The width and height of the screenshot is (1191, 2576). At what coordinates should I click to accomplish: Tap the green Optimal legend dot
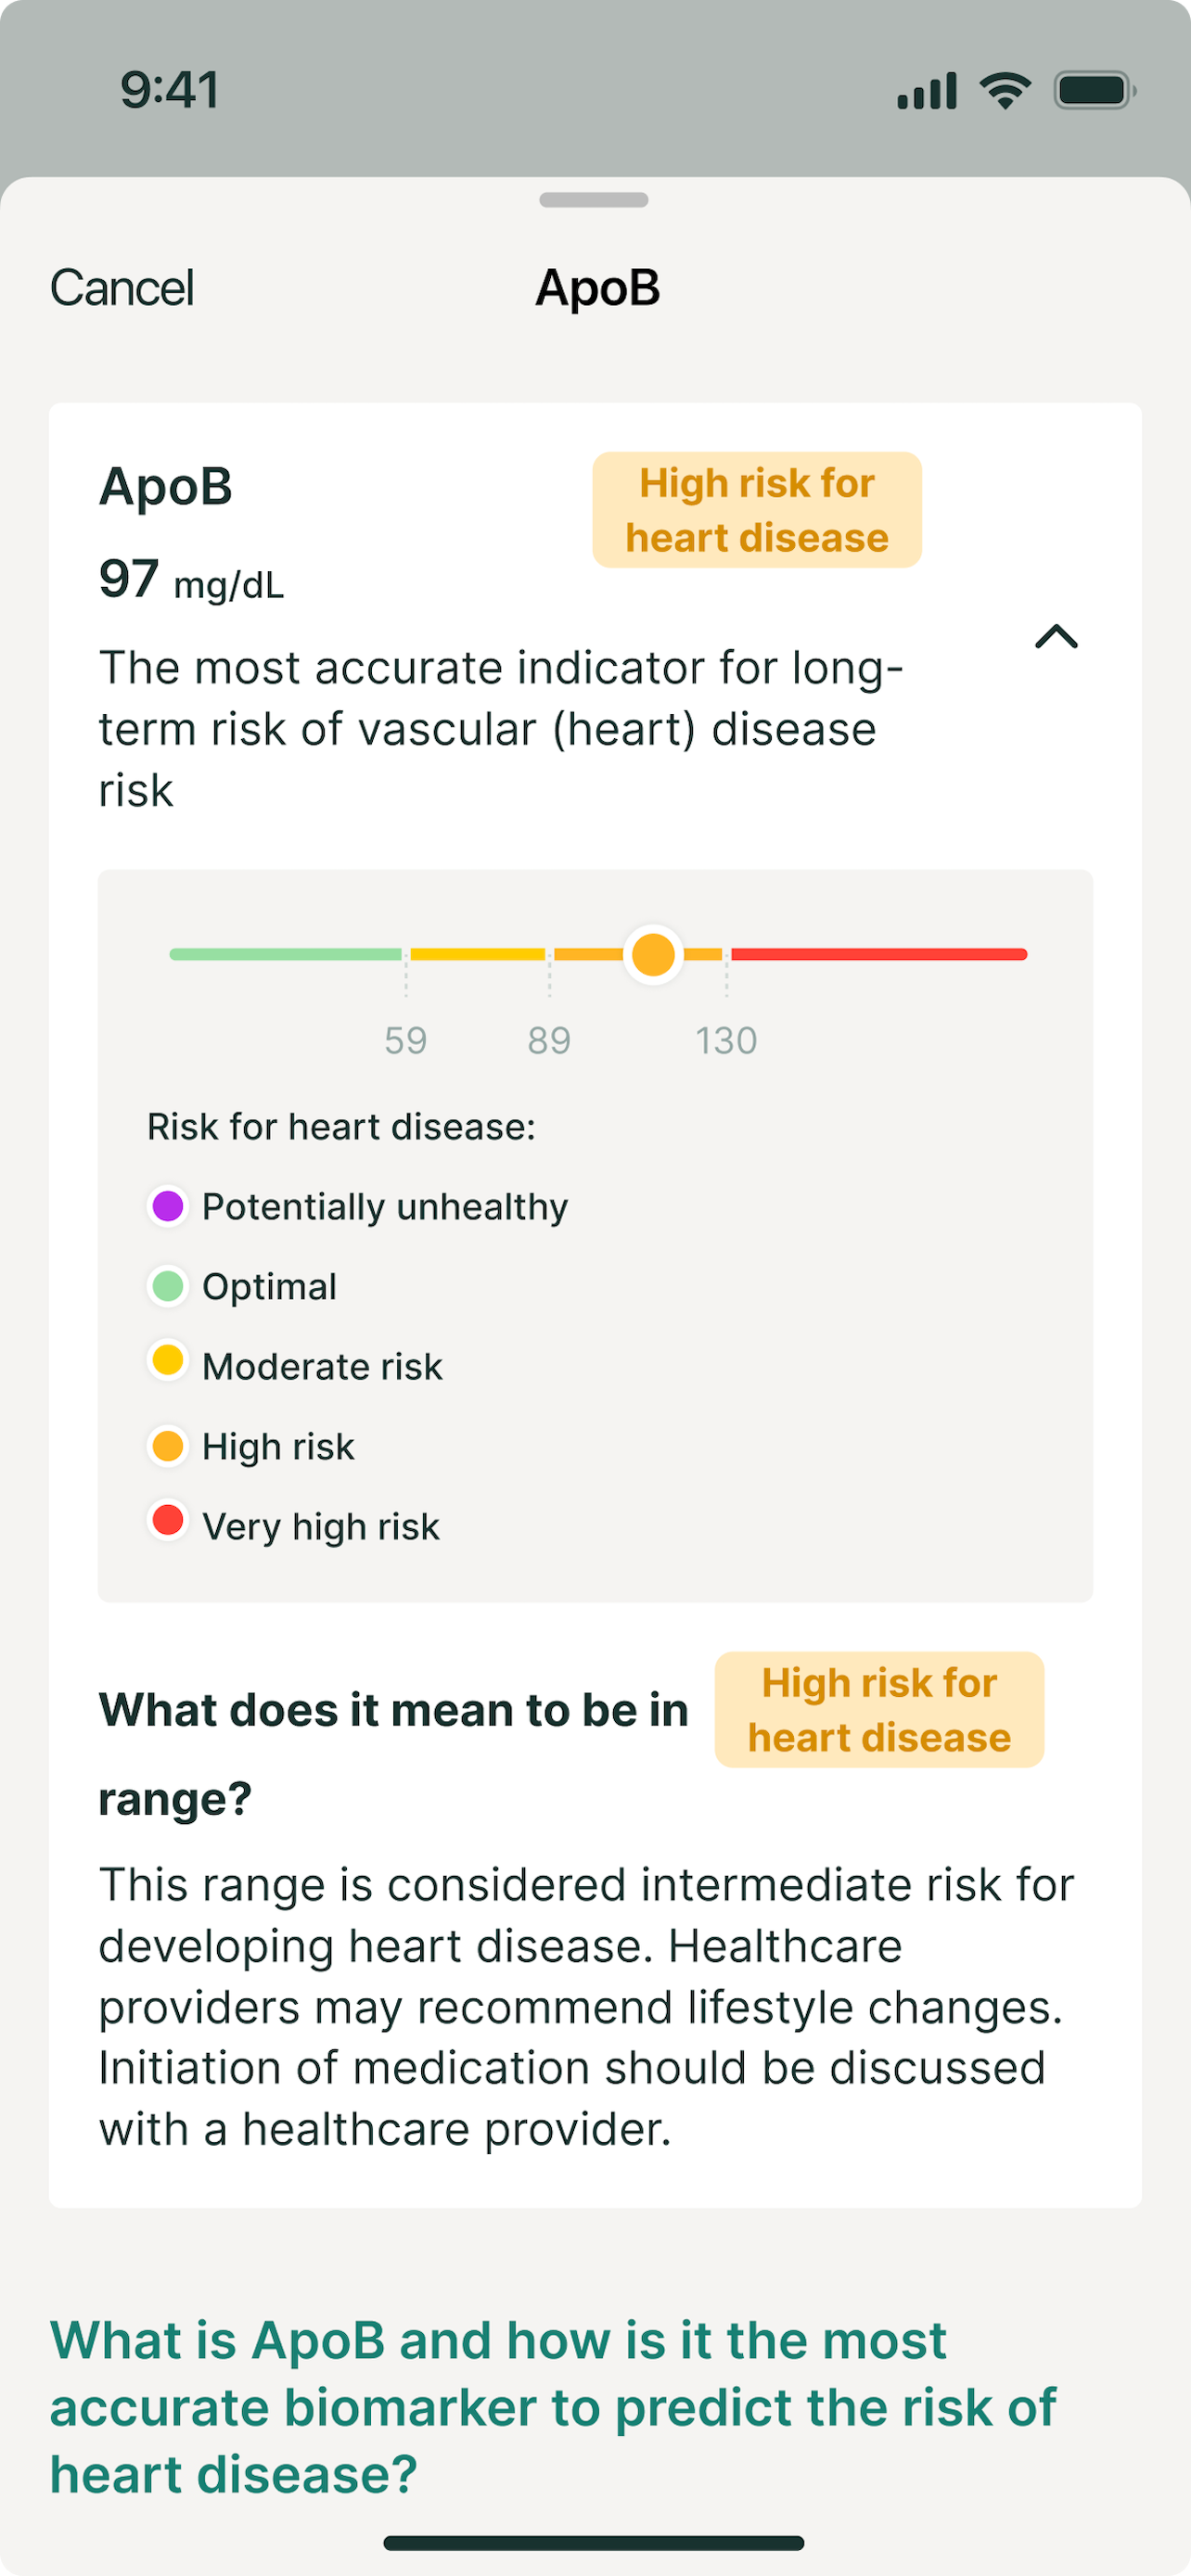pos(168,1286)
